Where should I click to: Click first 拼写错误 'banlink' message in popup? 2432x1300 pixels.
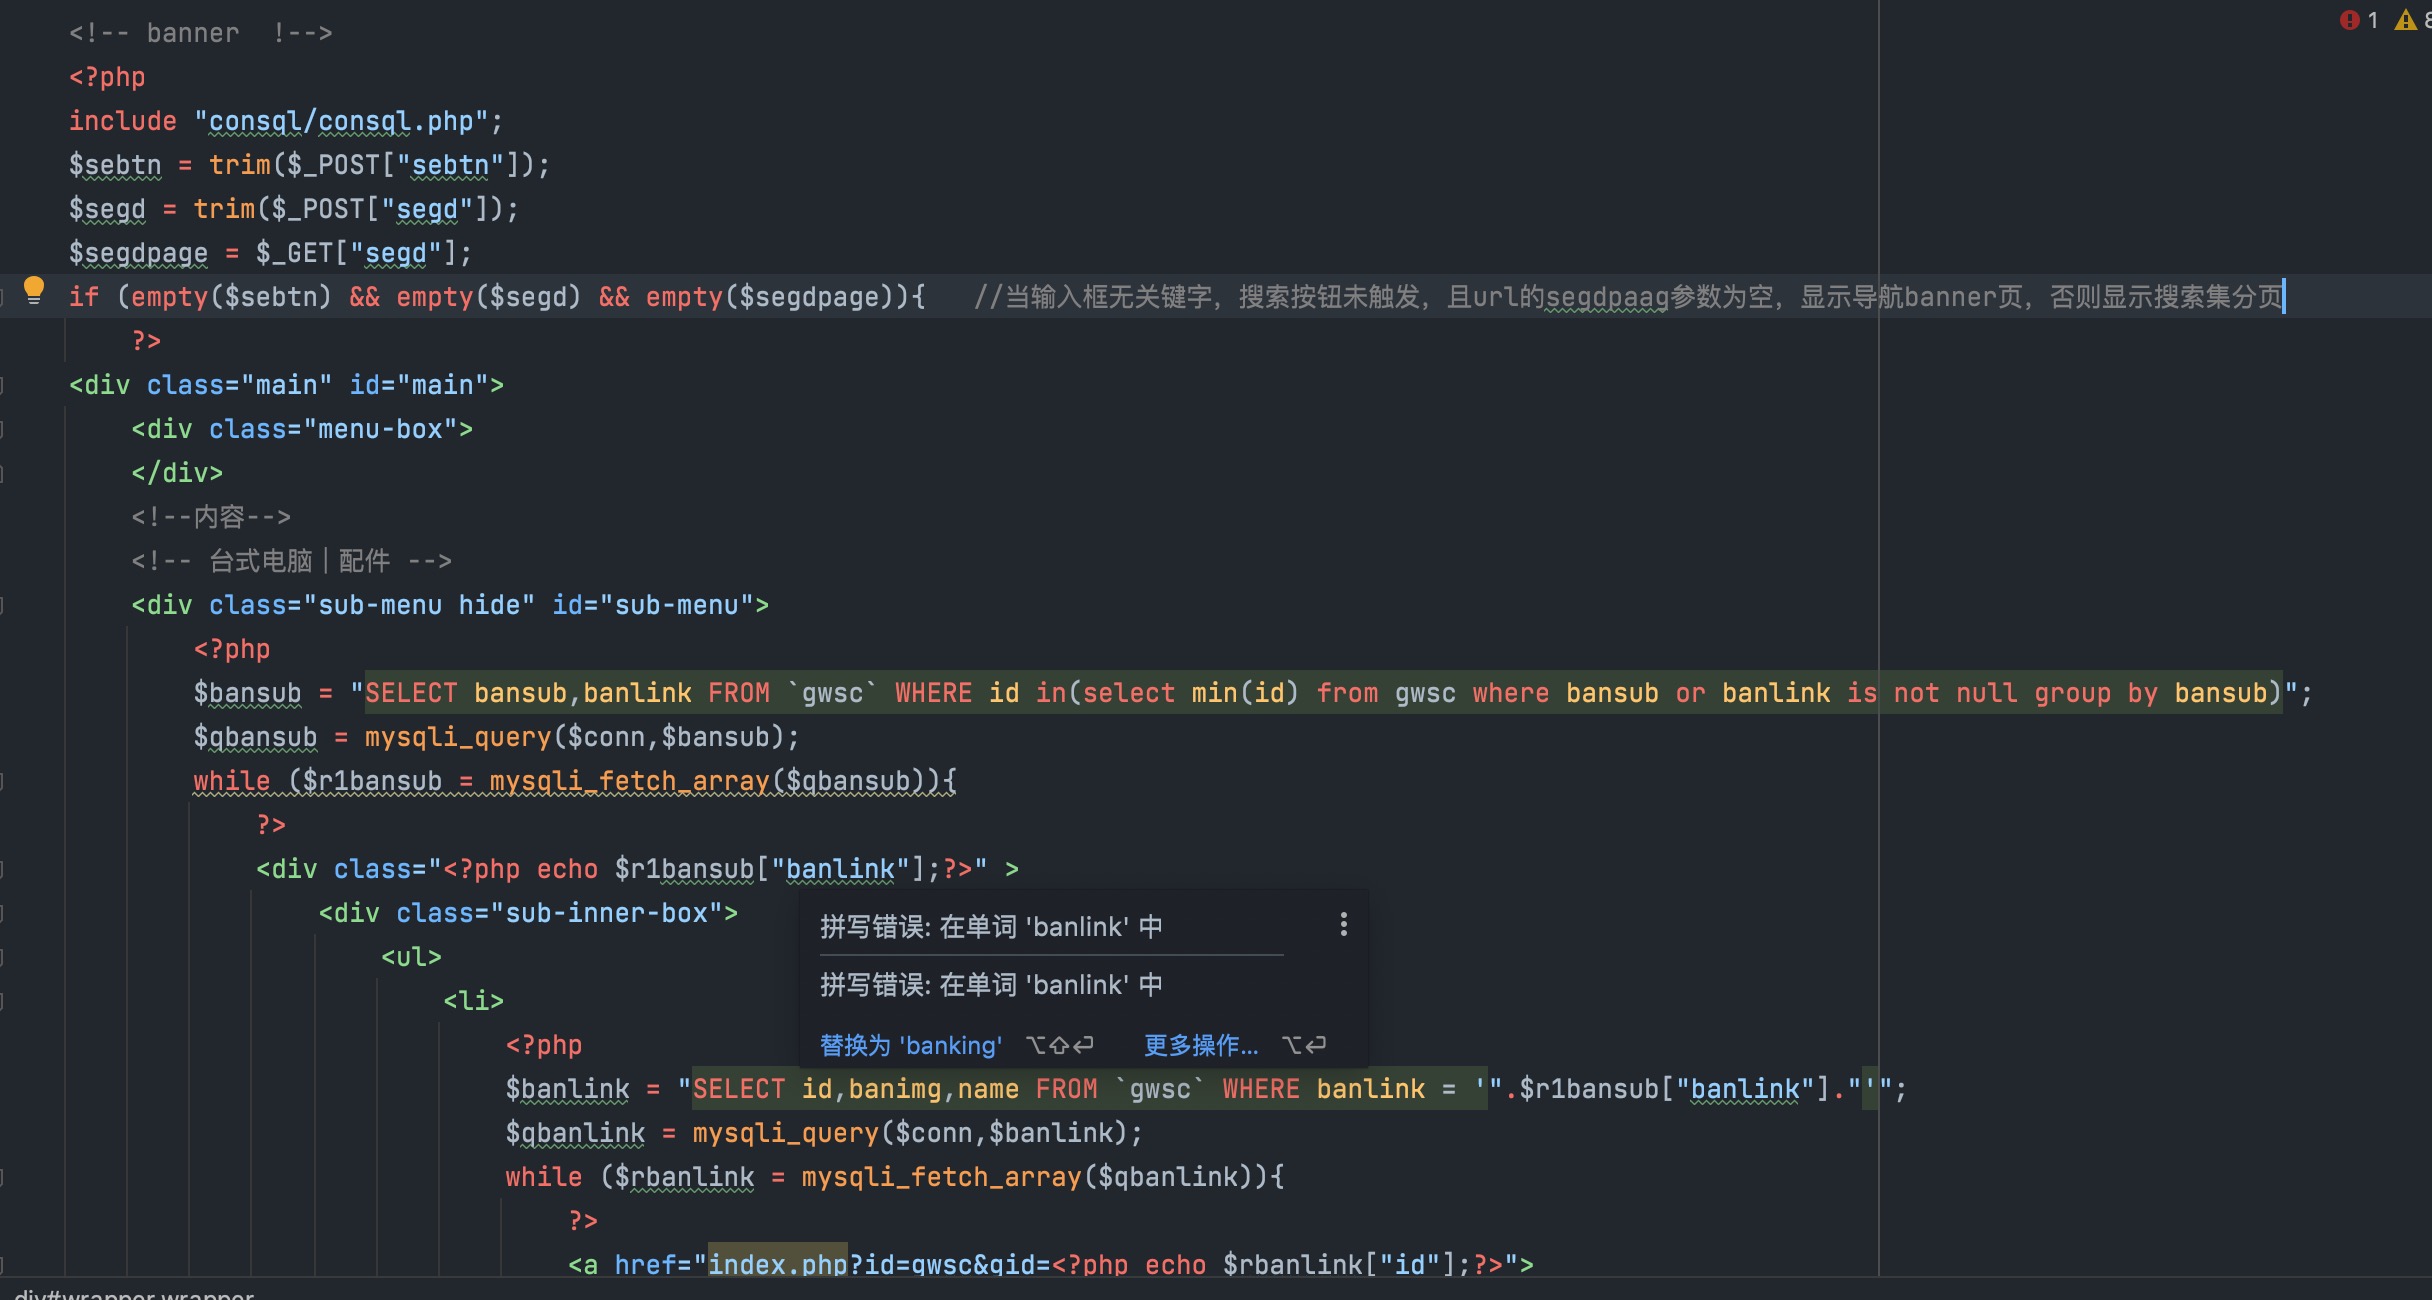[x=990, y=927]
